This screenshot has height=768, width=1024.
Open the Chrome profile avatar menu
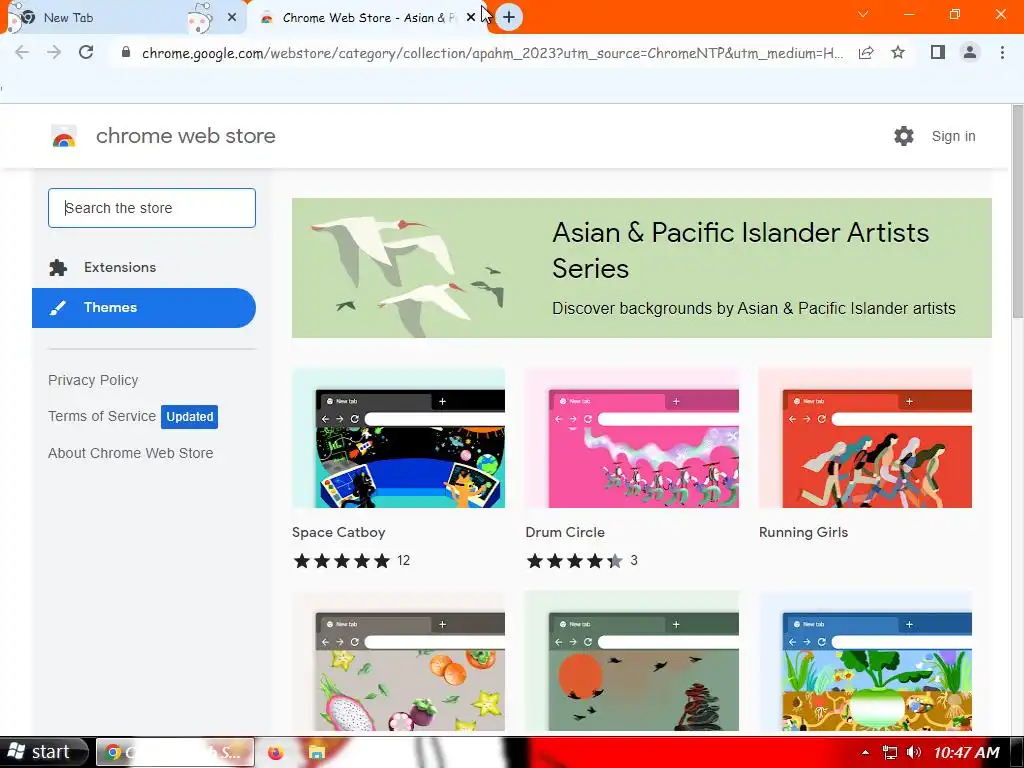pos(970,52)
